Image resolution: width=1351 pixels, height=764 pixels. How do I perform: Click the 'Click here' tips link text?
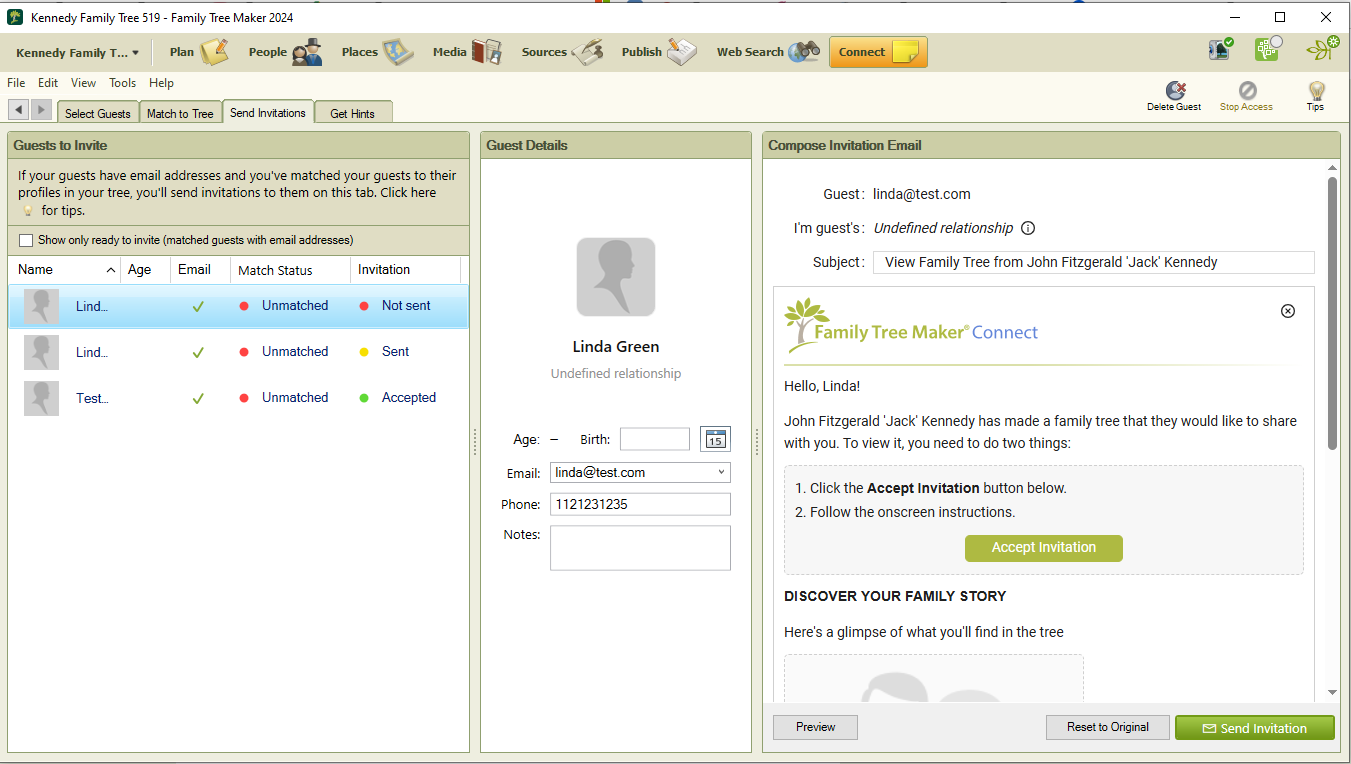[408, 193]
